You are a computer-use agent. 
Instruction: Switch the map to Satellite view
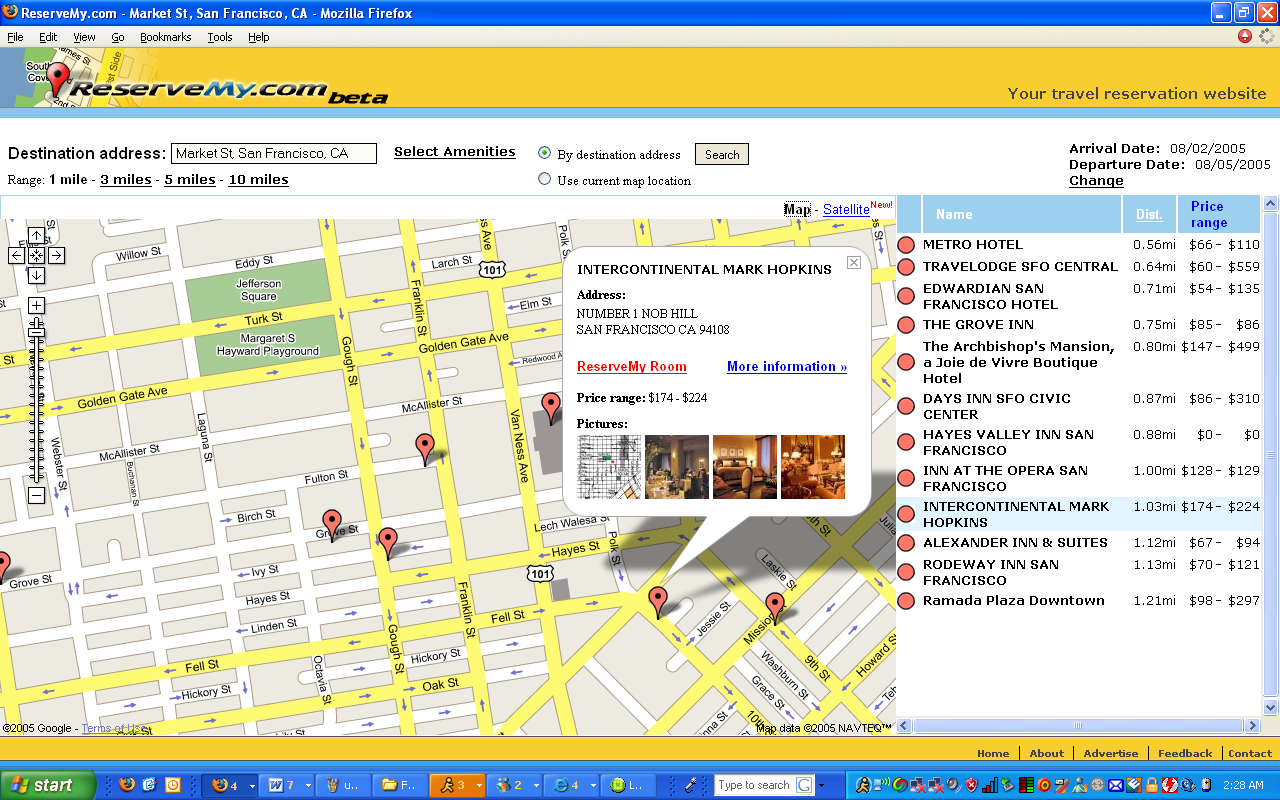pyautogui.click(x=846, y=210)
